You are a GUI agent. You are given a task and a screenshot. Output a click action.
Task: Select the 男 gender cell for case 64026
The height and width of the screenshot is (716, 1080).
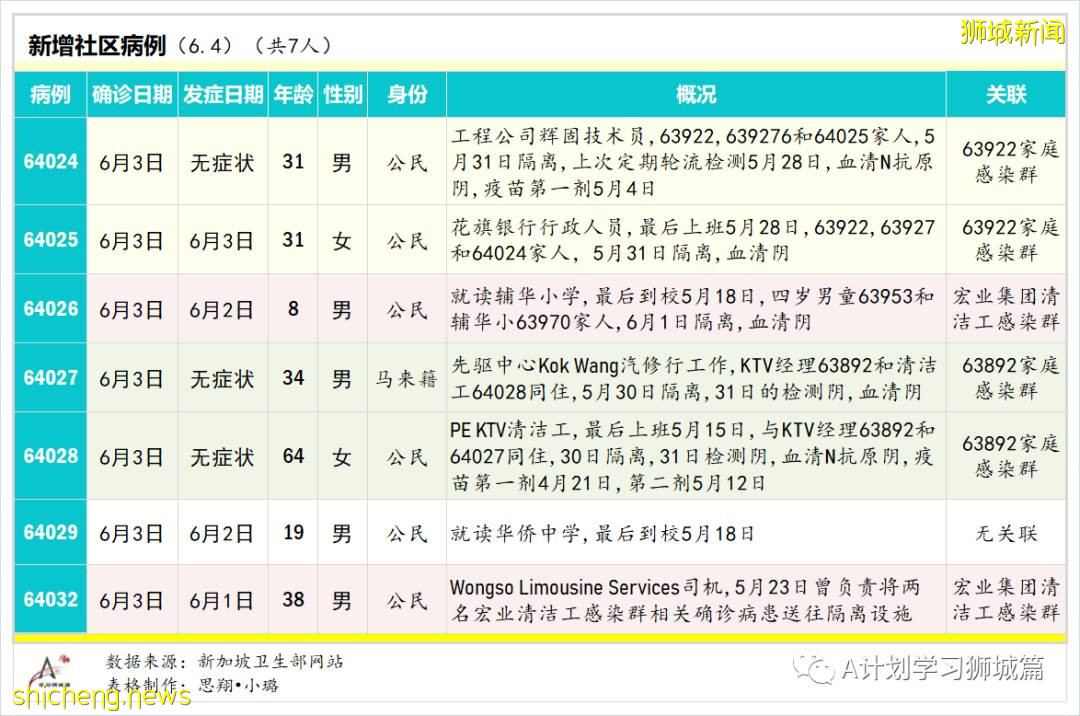click(x=342, y=308)
